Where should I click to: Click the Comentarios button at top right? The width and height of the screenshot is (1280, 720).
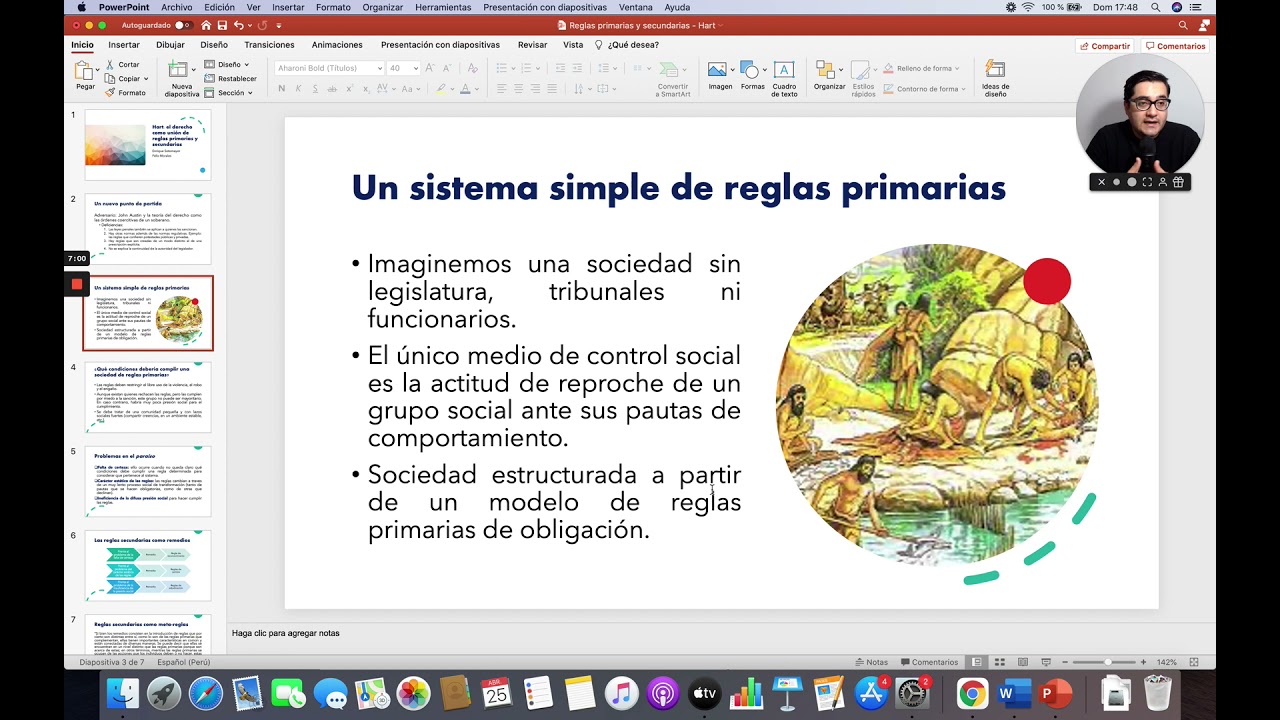1175,46
